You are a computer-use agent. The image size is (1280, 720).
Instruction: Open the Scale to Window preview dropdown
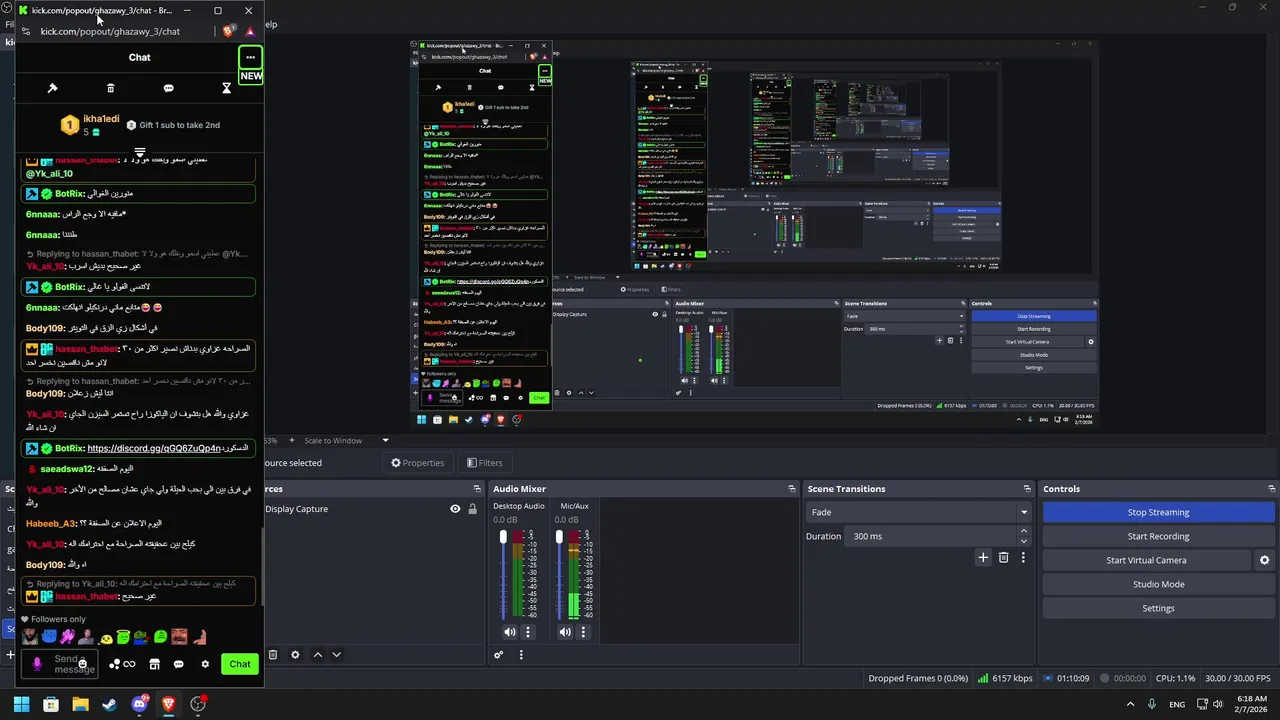click(x=346, y=440)
